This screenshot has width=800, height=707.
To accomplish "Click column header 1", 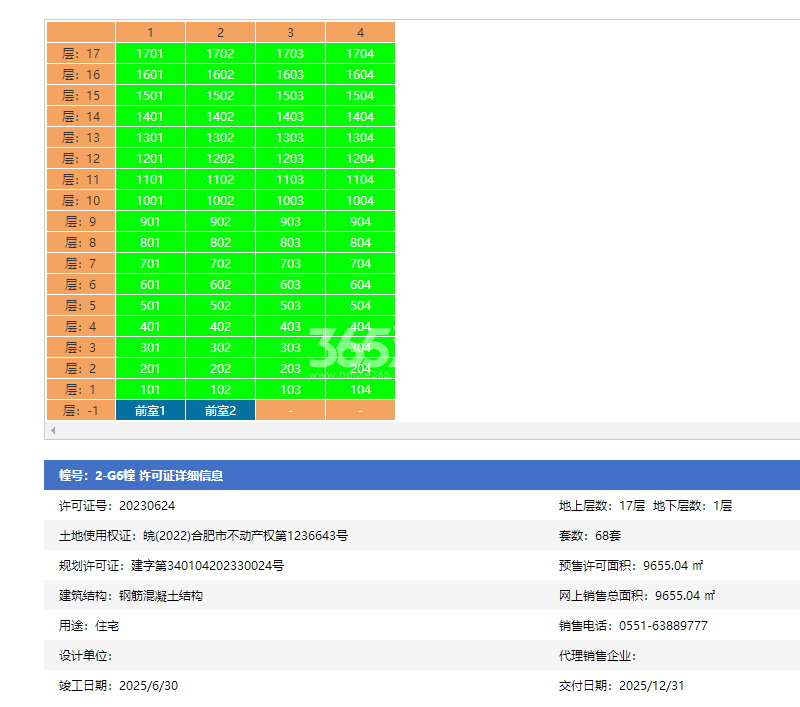I will [x=150, y=32].
